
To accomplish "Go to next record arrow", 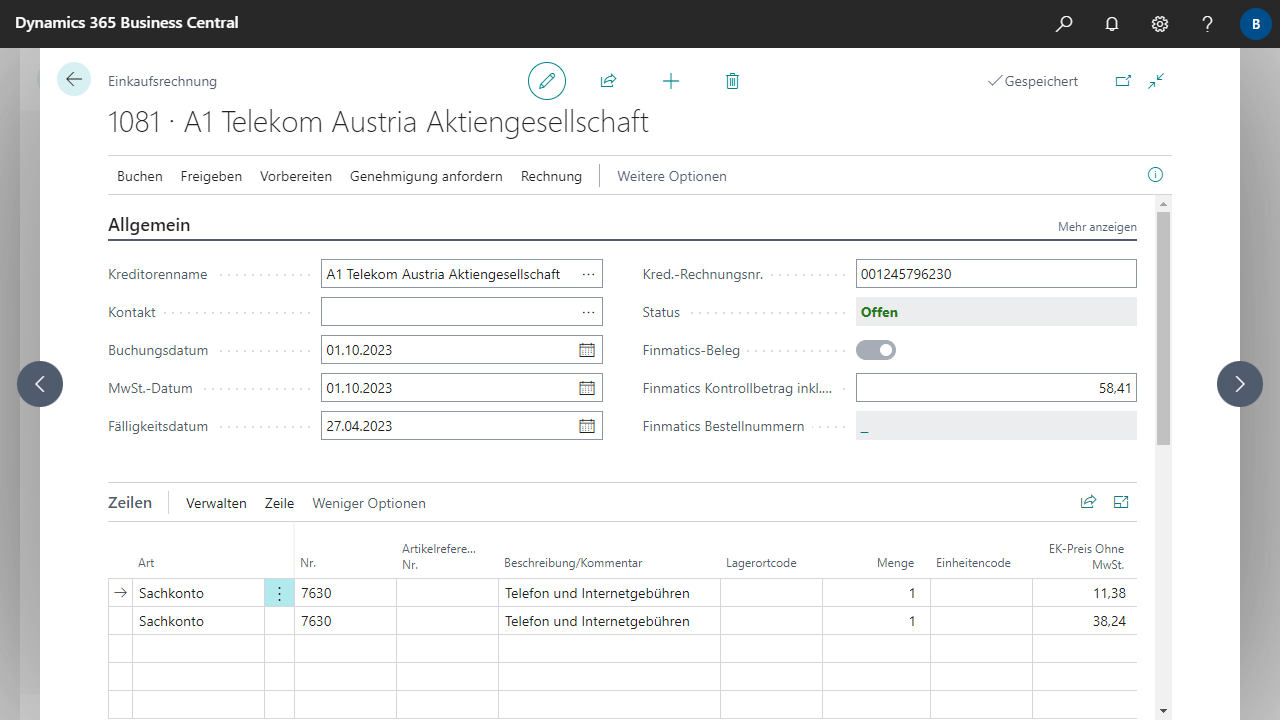I will 1240,384.
